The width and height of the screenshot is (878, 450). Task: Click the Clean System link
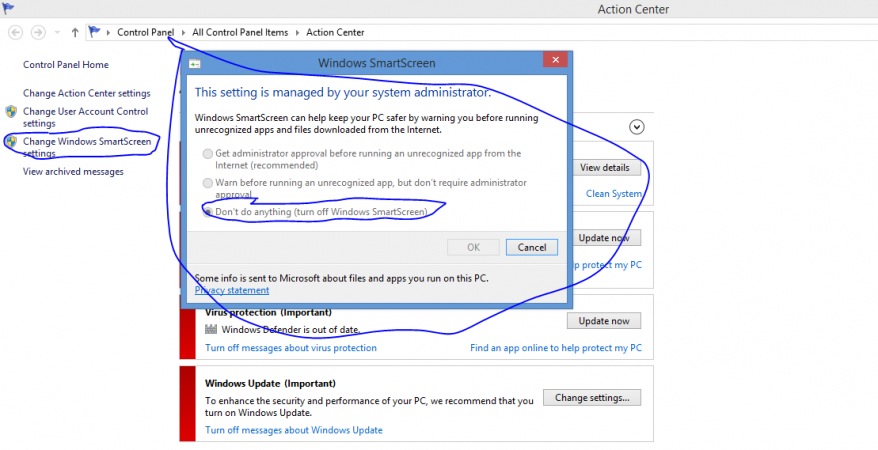pos(614,194)
